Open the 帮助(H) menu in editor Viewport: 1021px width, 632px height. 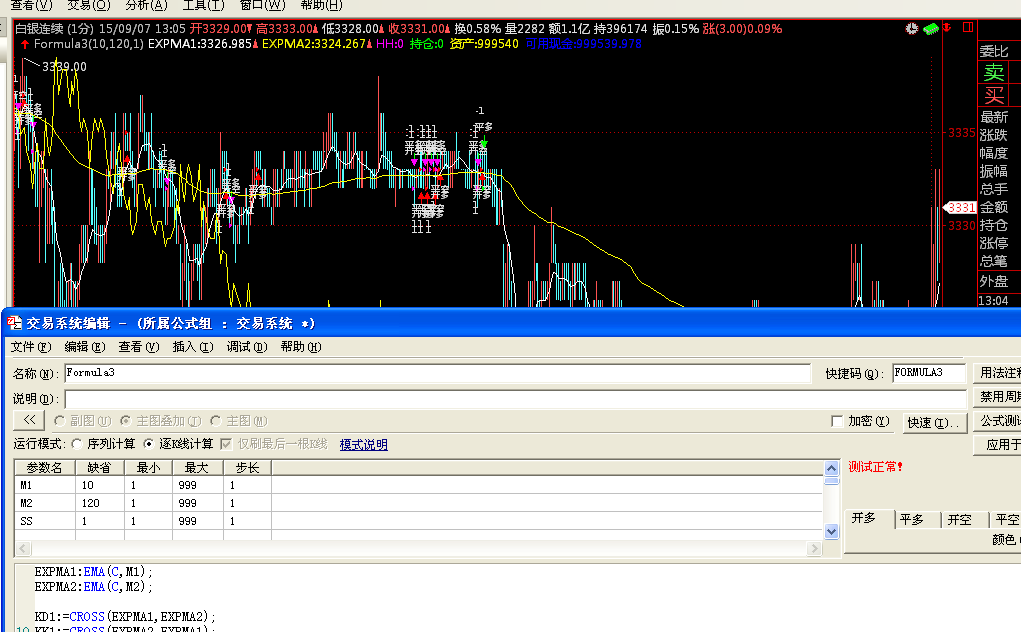tap(301, 347)
